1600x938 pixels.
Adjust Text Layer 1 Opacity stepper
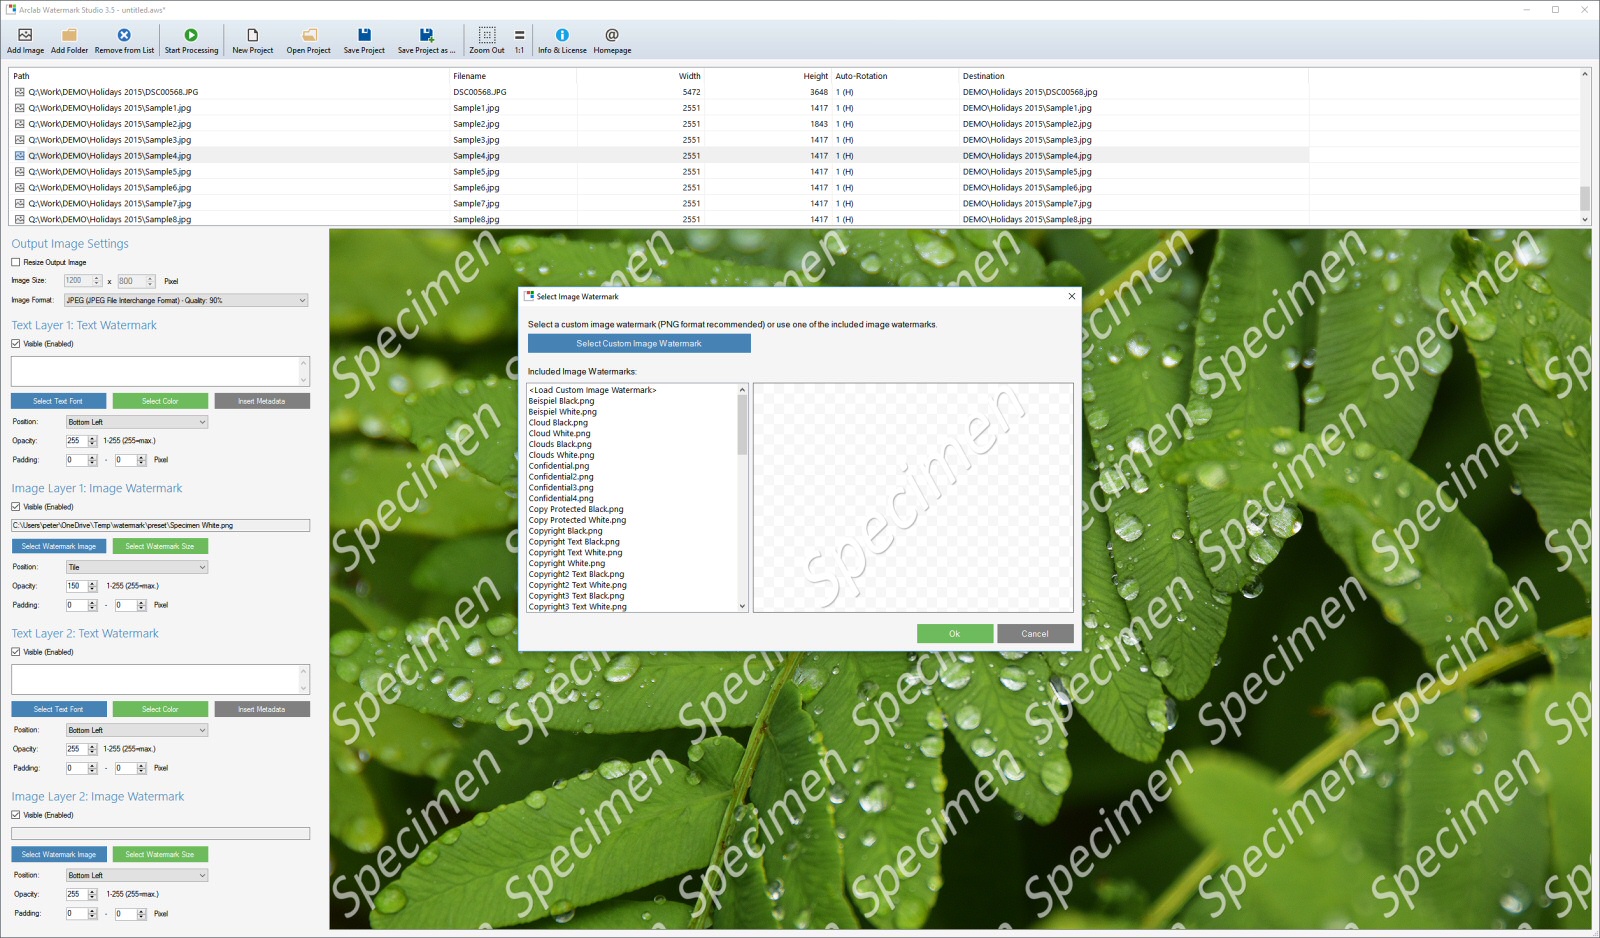tap(92, 441)
